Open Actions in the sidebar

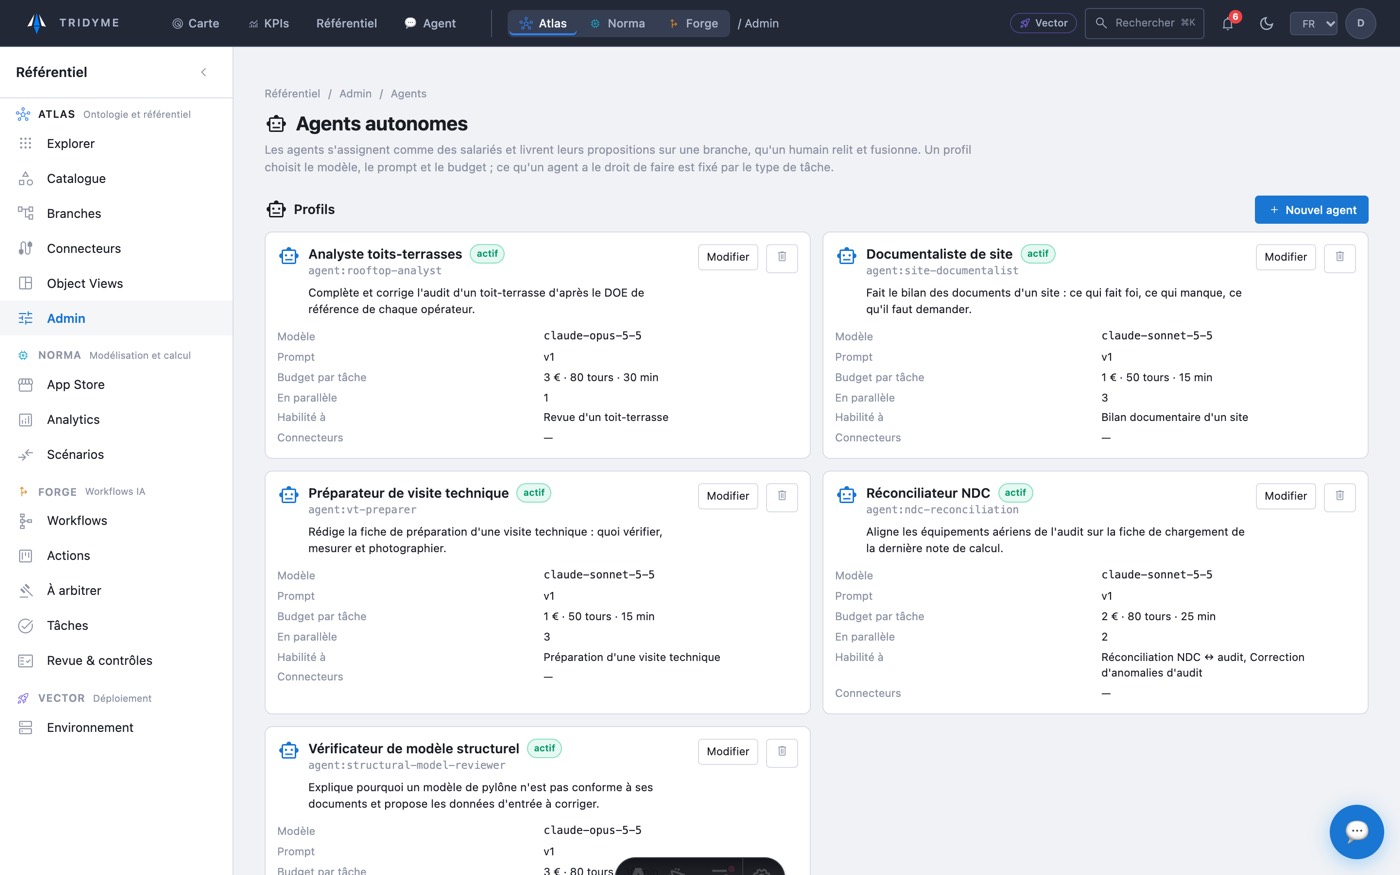point(116,555)
